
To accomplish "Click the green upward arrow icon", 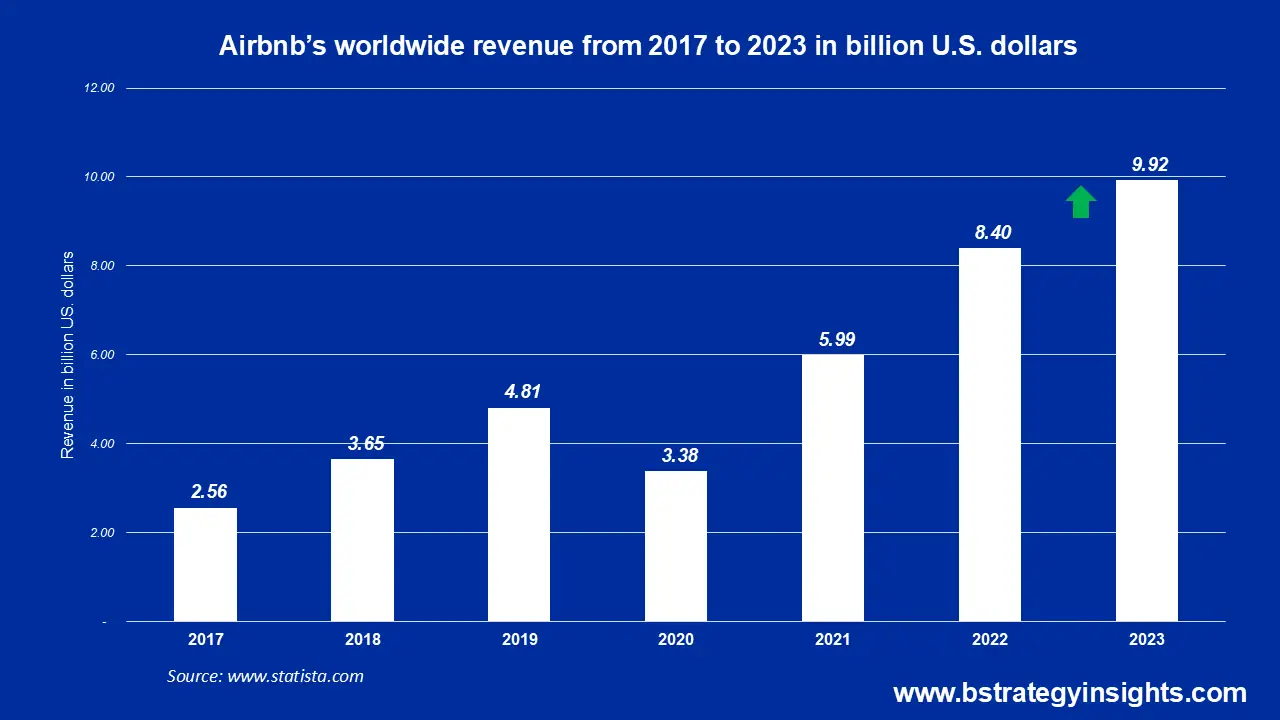I will click(x=1080, y=202).
